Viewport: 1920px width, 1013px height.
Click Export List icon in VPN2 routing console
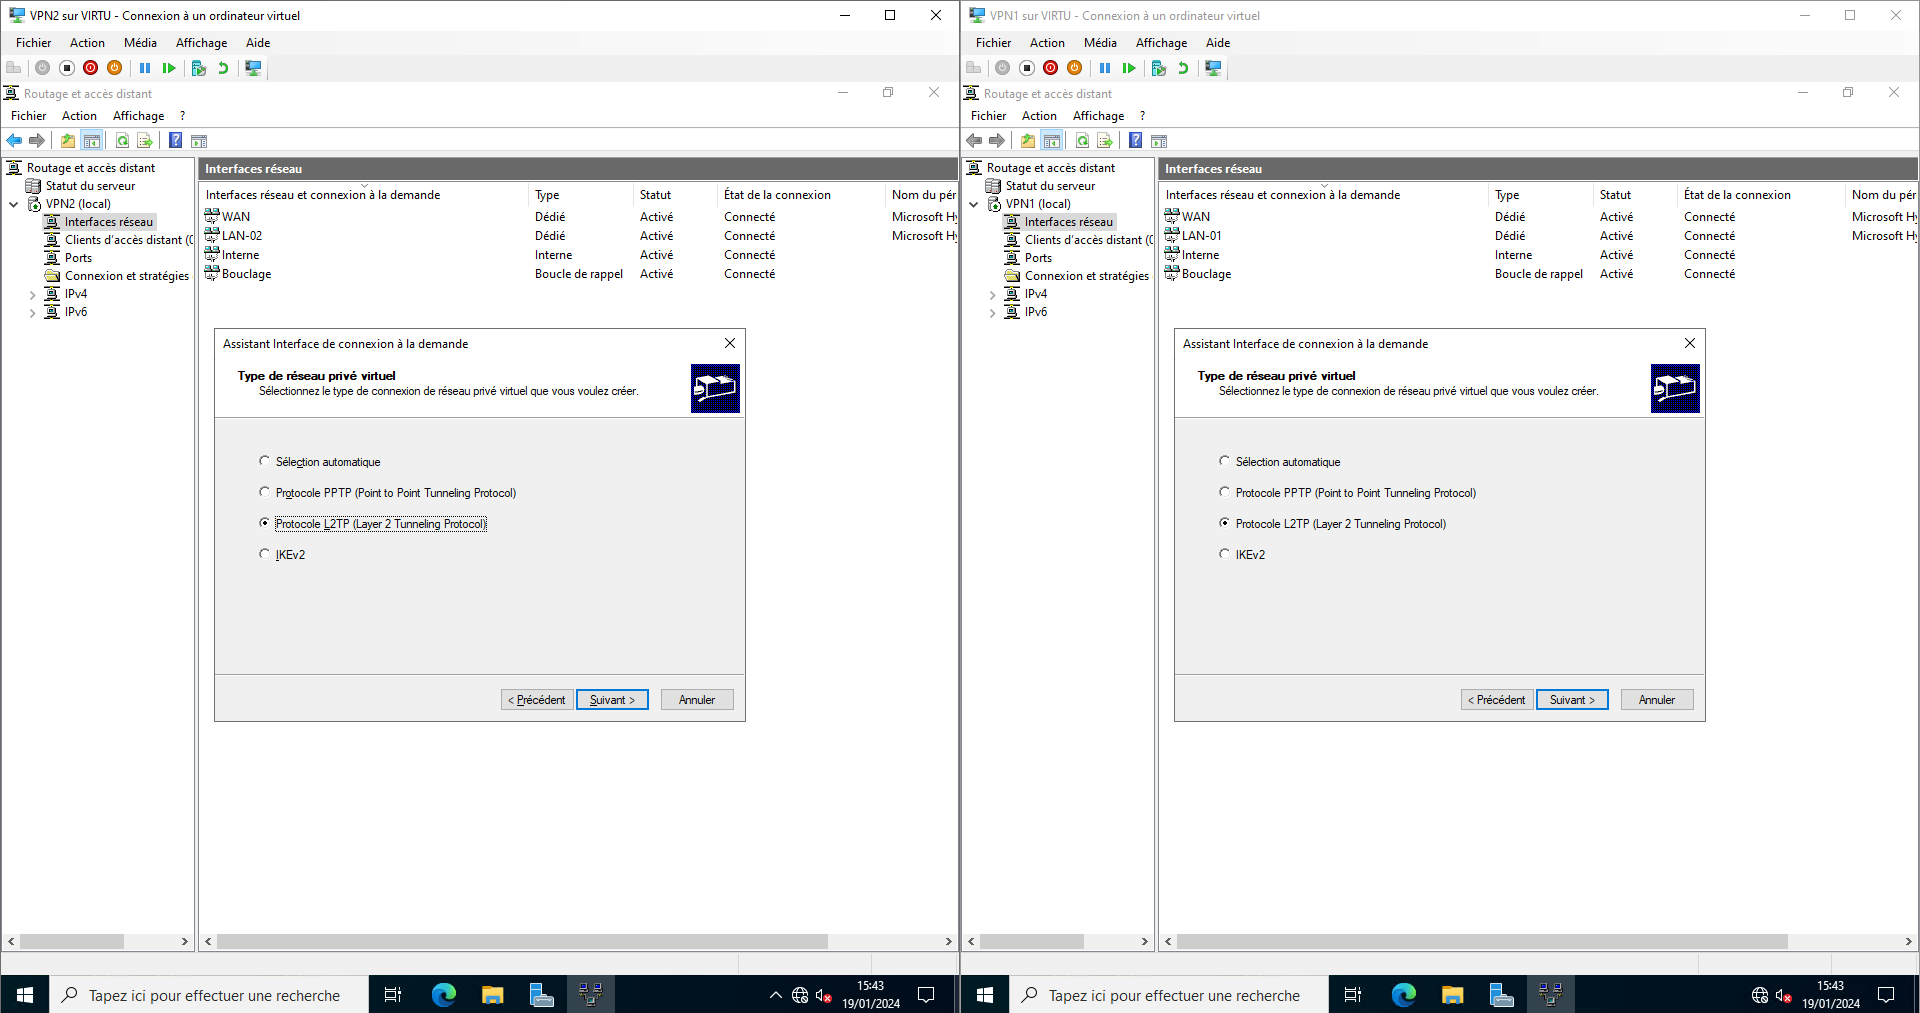tap(145, 141)
